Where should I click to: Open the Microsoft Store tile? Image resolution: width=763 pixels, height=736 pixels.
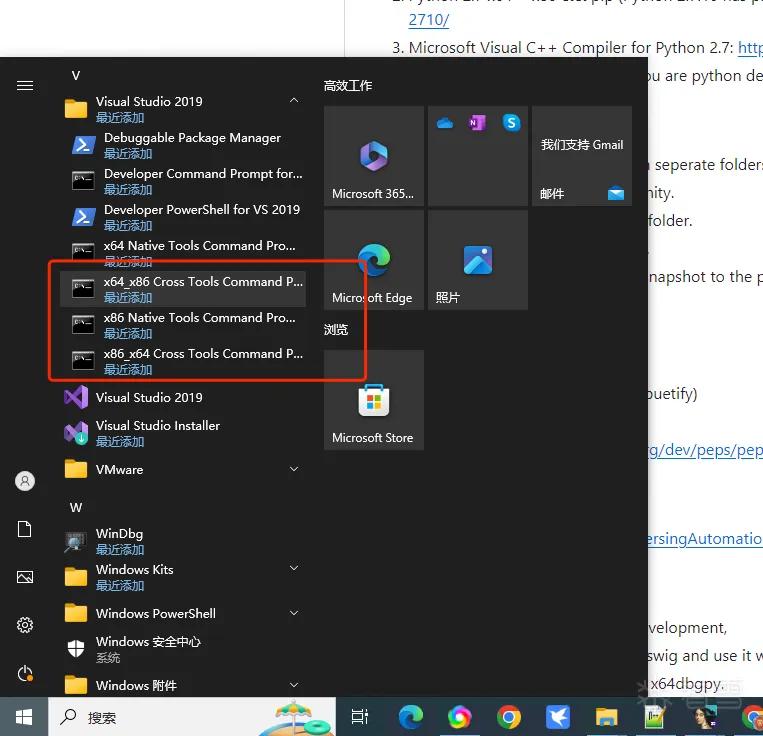click(373, 400)
